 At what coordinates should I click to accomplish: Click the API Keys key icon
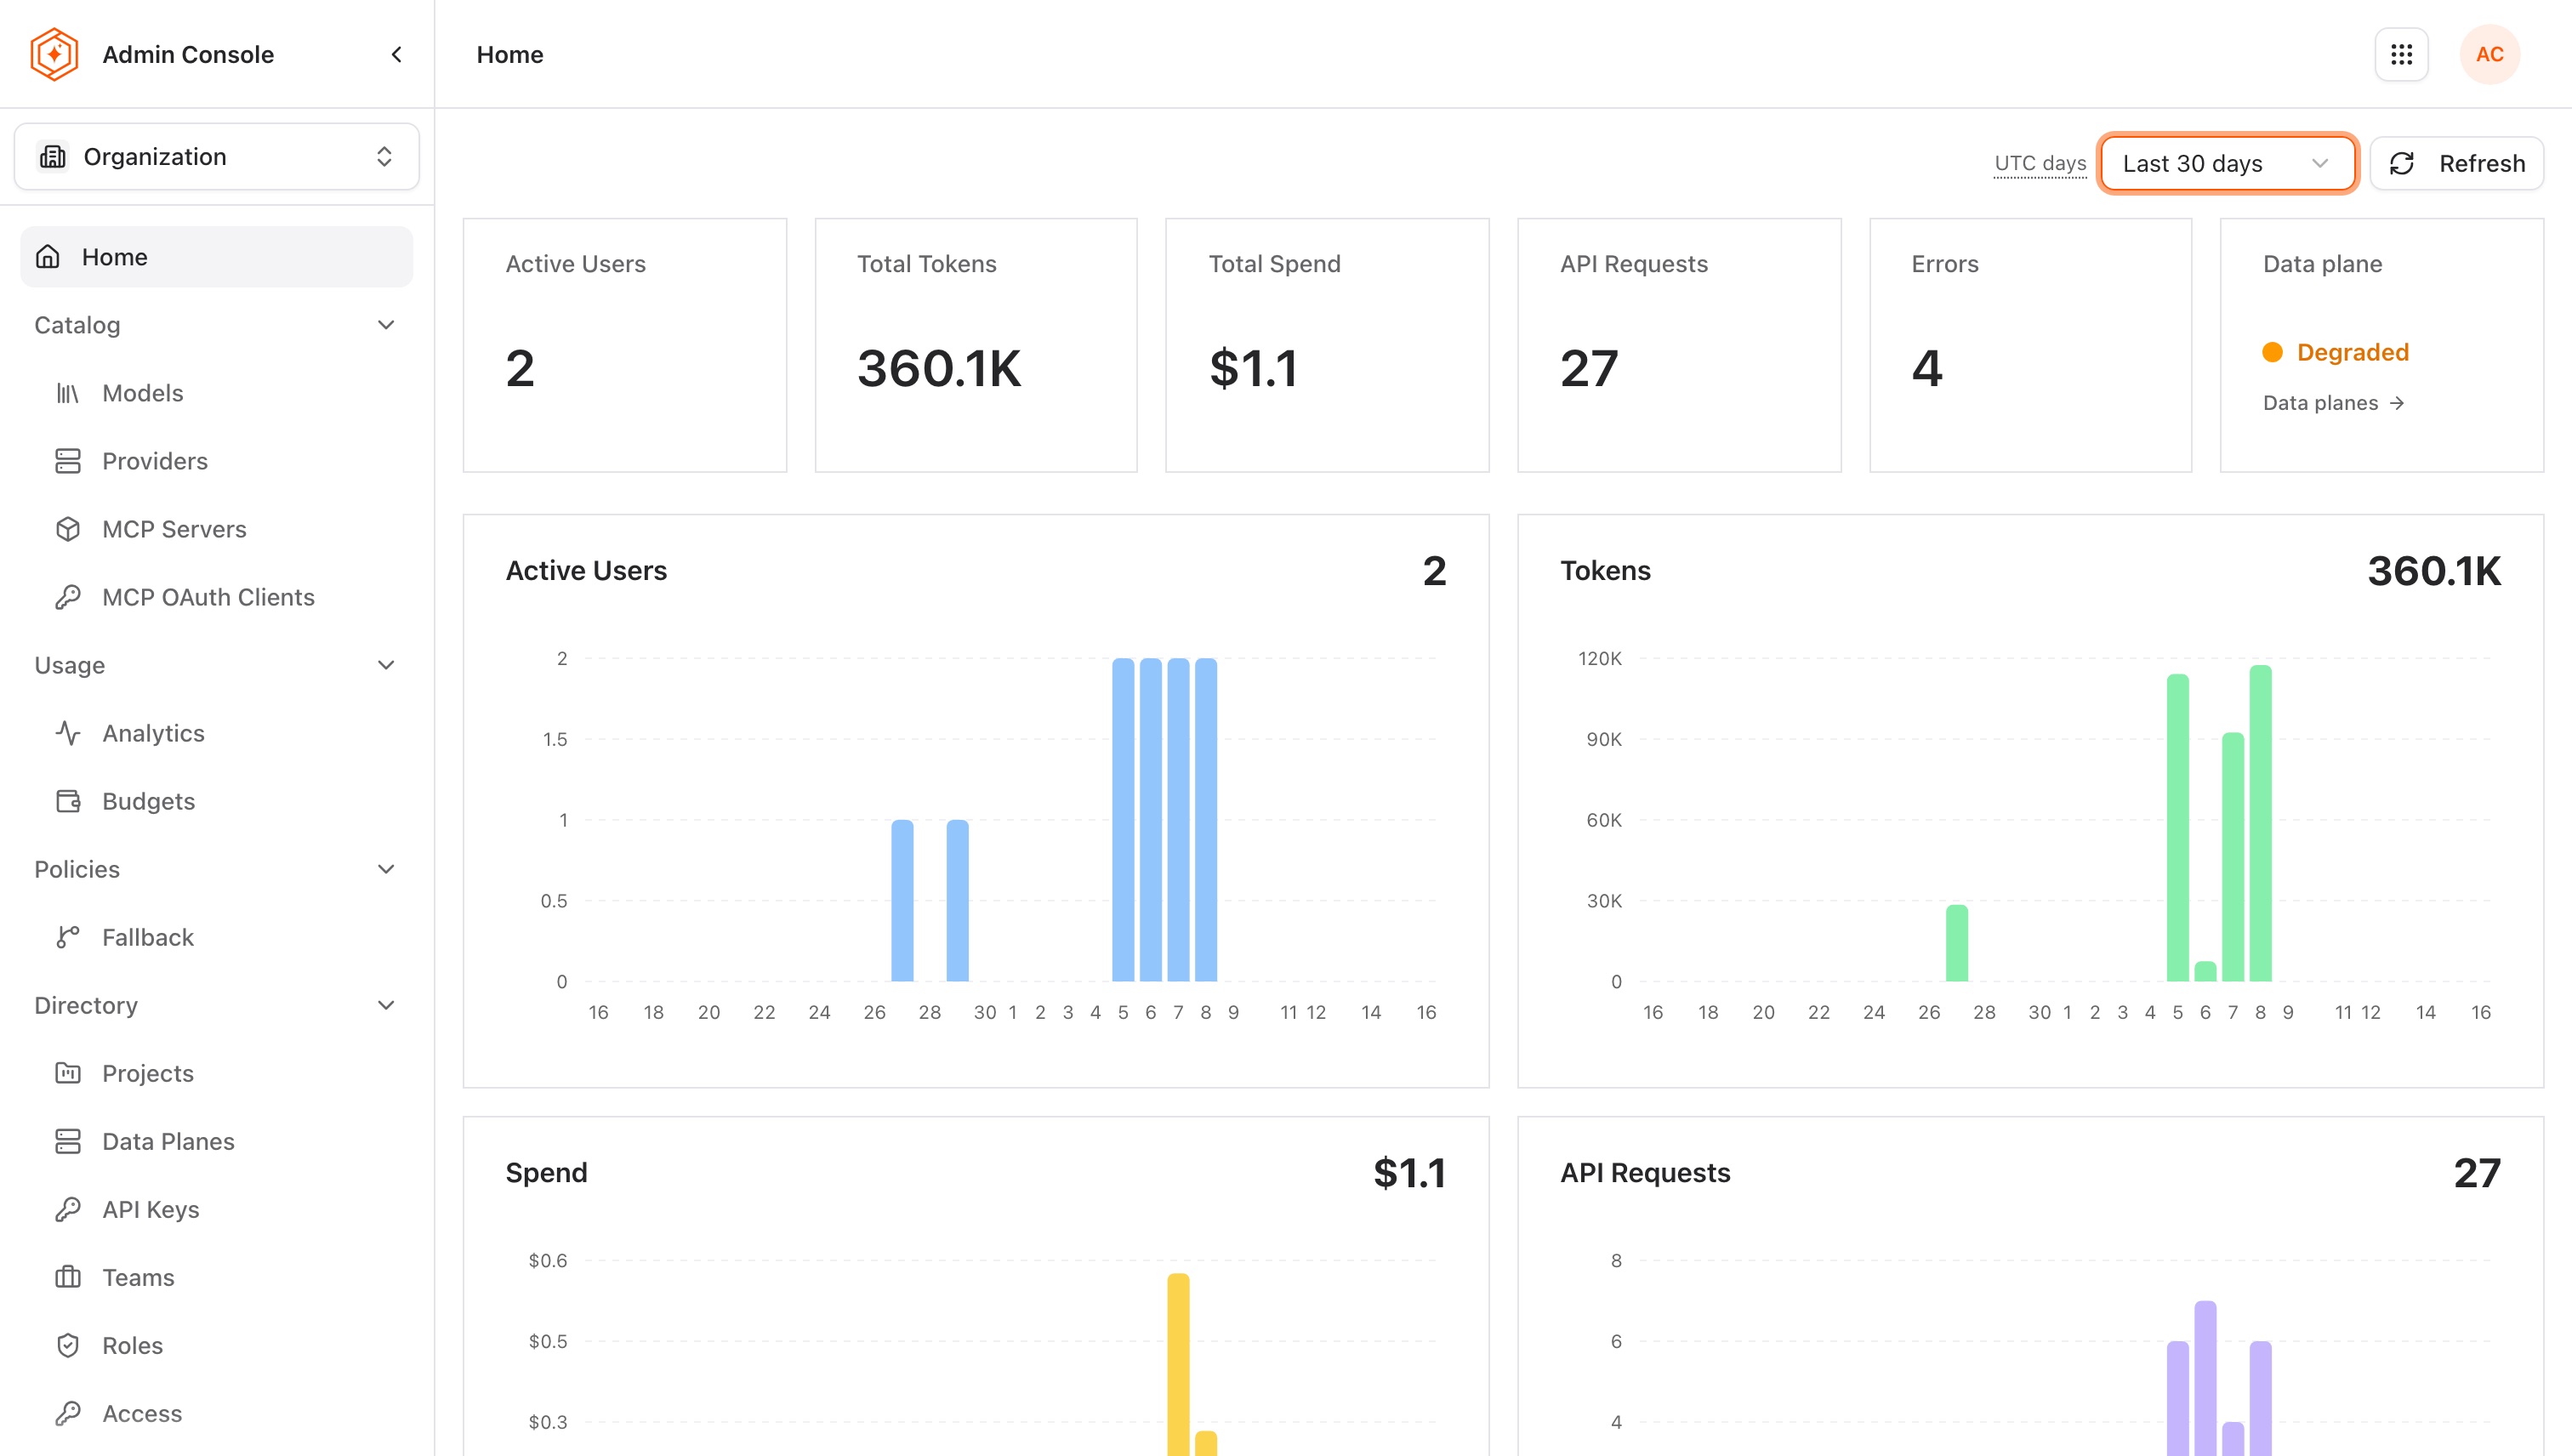coord(68,1209)
